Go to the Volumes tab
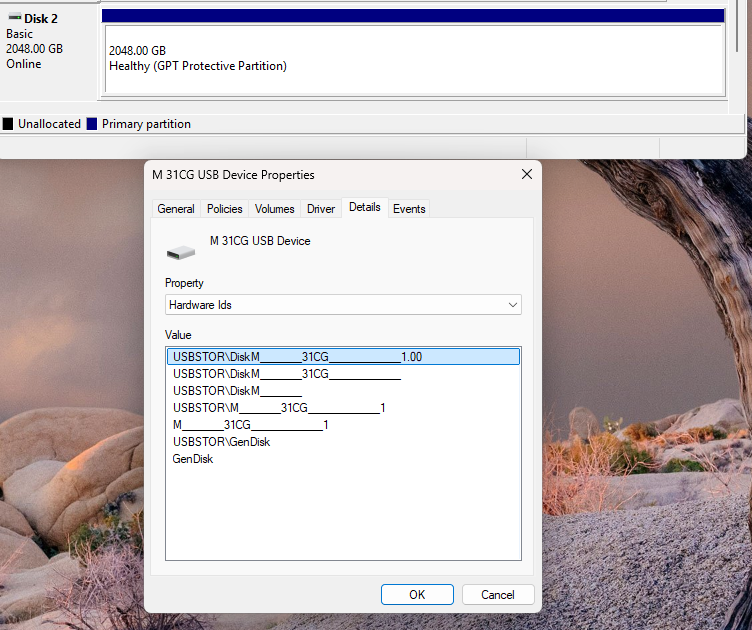 [x=274, y=209]
